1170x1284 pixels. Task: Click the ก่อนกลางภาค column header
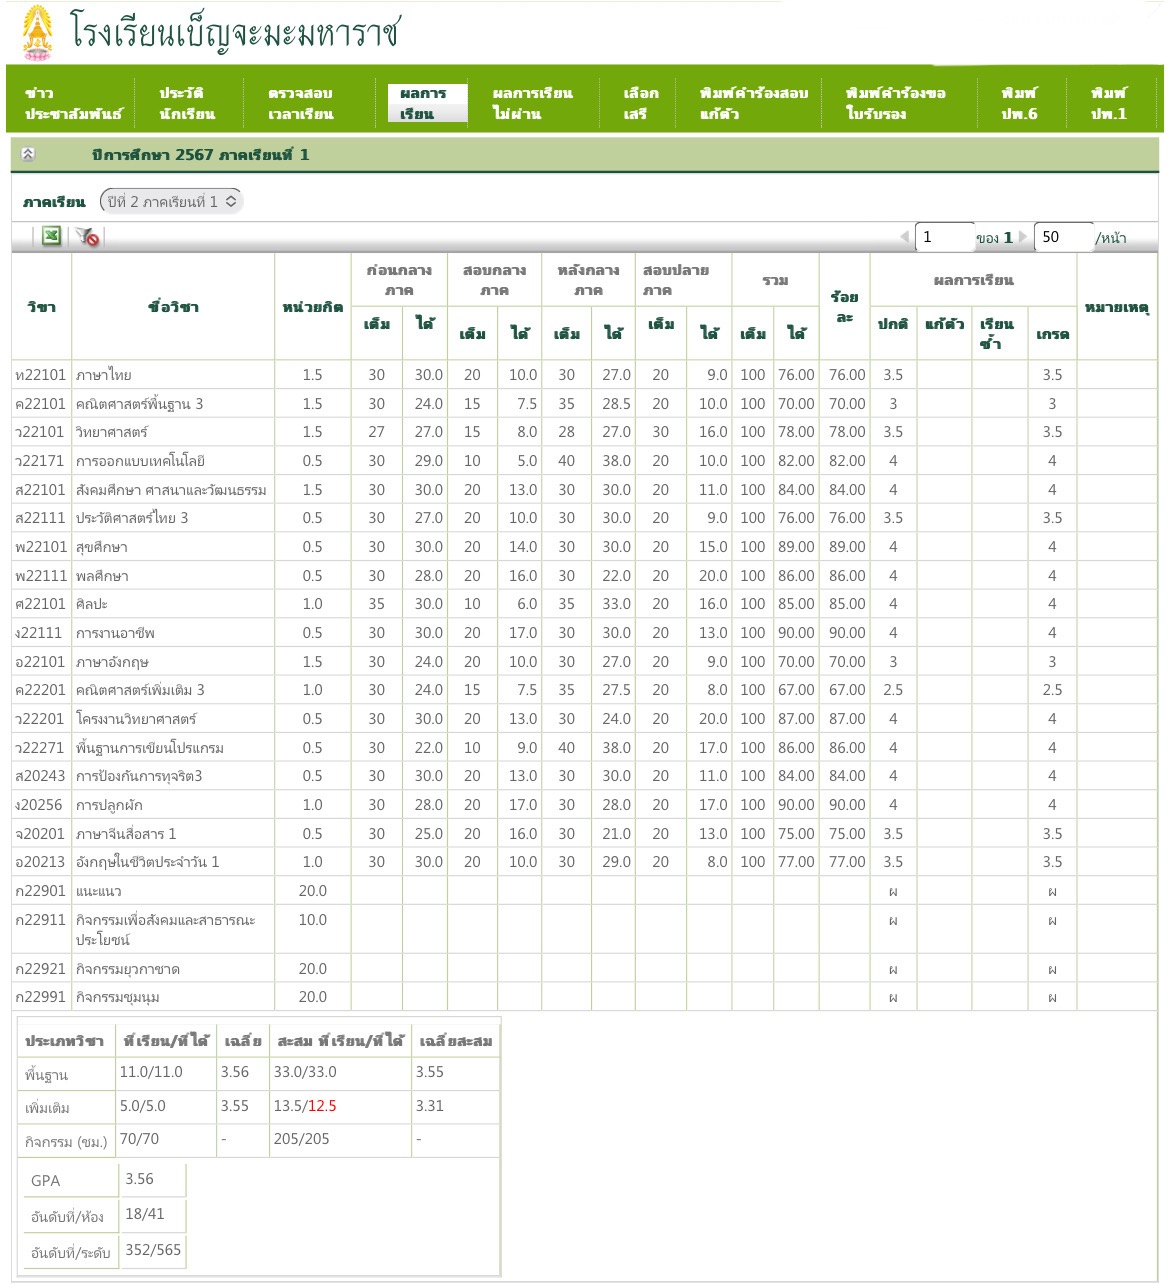click(399, 280)
